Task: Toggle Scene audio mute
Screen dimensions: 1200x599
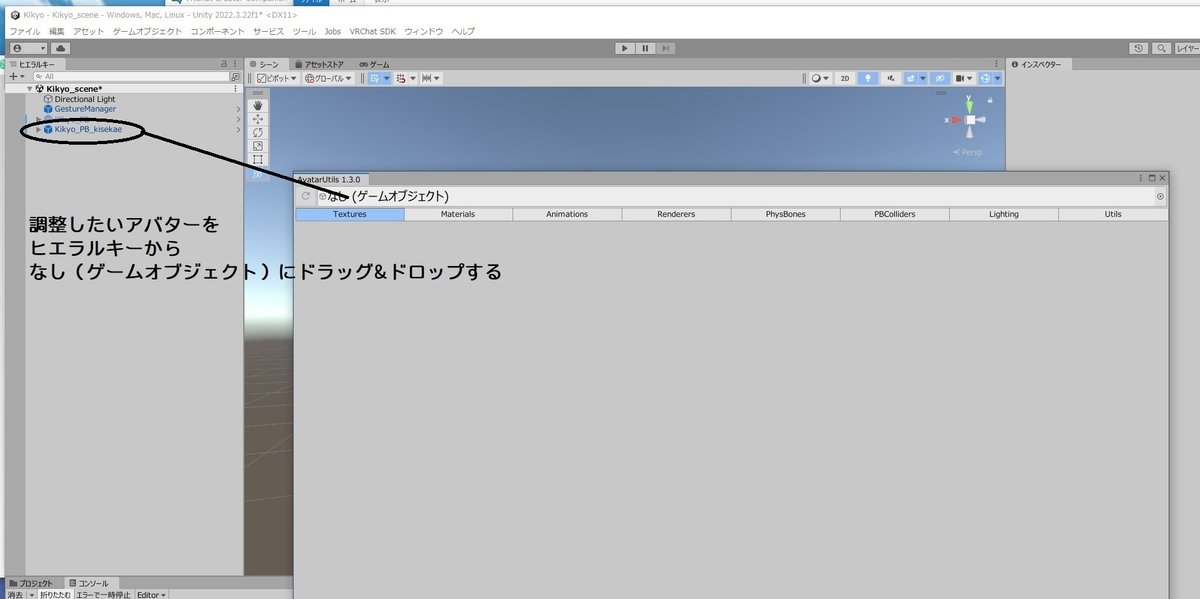Action: tap(892, 78)
